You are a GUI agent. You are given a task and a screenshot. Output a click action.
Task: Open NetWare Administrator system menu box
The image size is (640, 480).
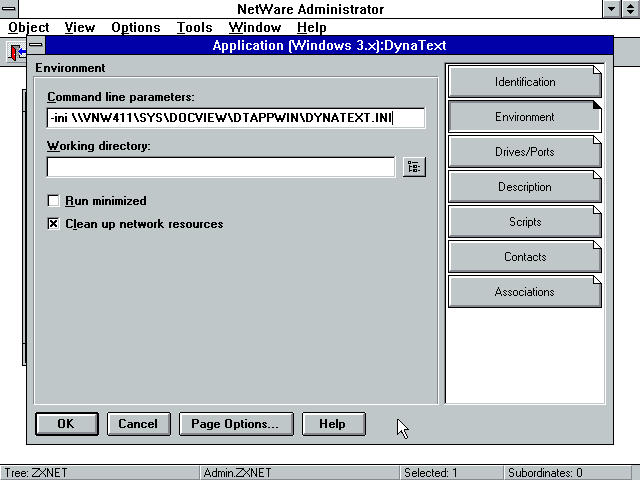[9, 9]
